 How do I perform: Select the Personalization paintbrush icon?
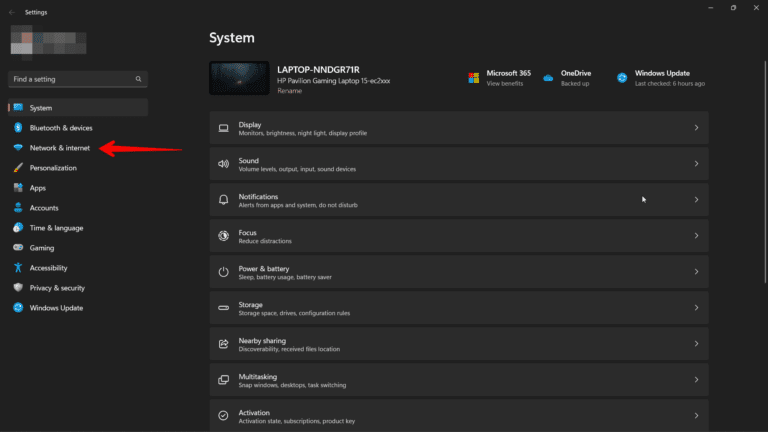18,168
